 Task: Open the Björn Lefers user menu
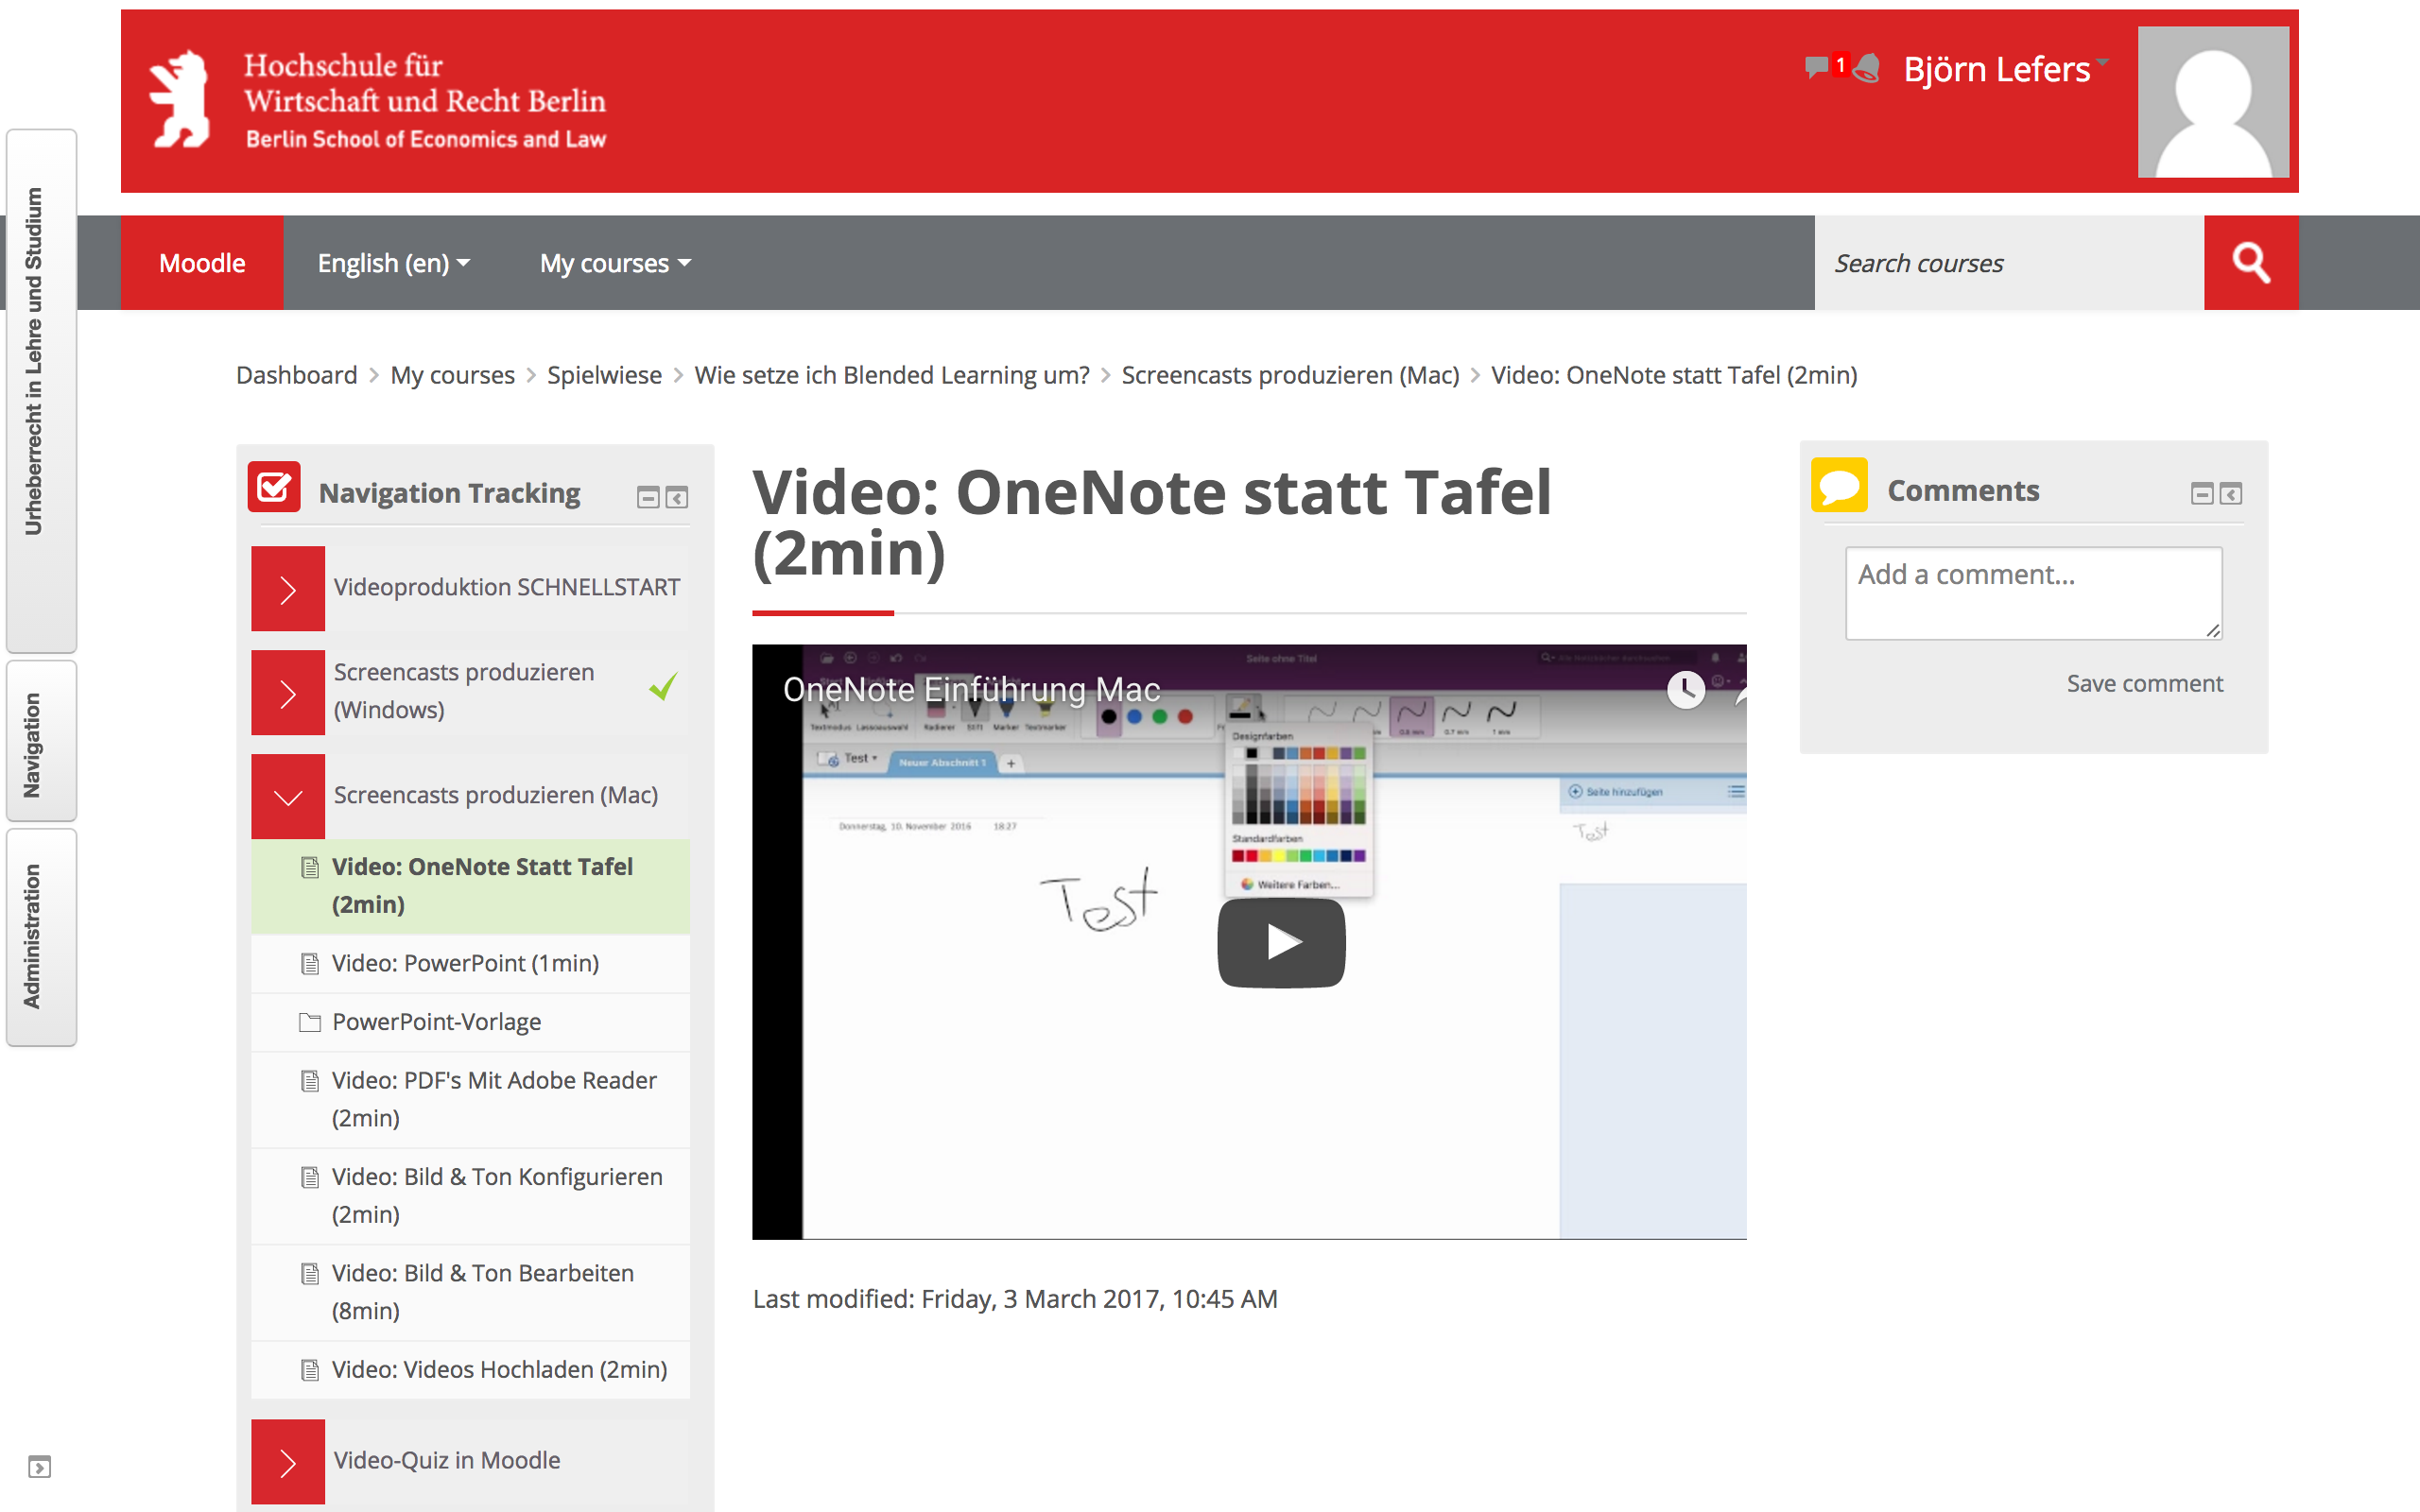point(2005,69)
